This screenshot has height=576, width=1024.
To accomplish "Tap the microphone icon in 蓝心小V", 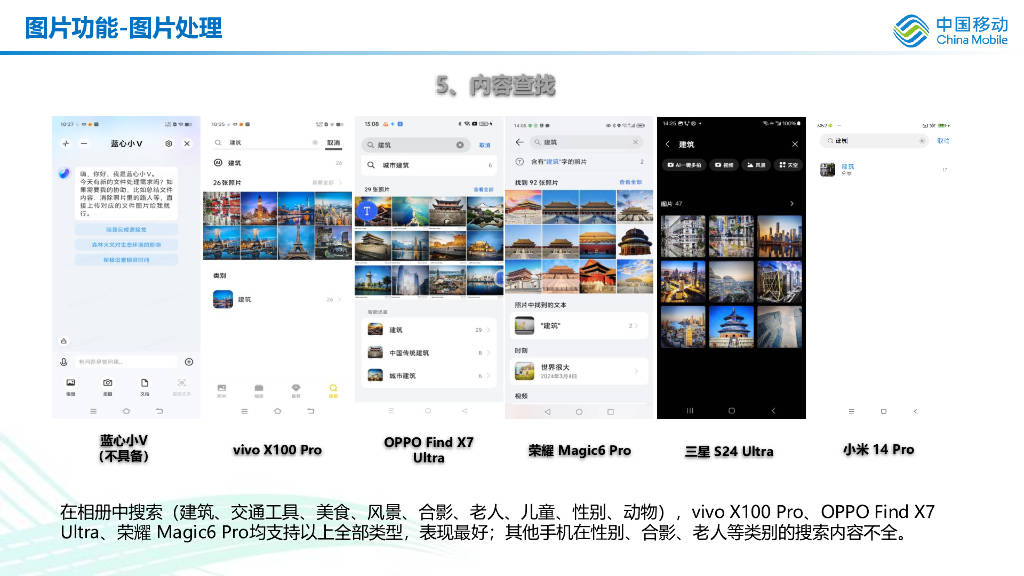I will pos(63,362).
